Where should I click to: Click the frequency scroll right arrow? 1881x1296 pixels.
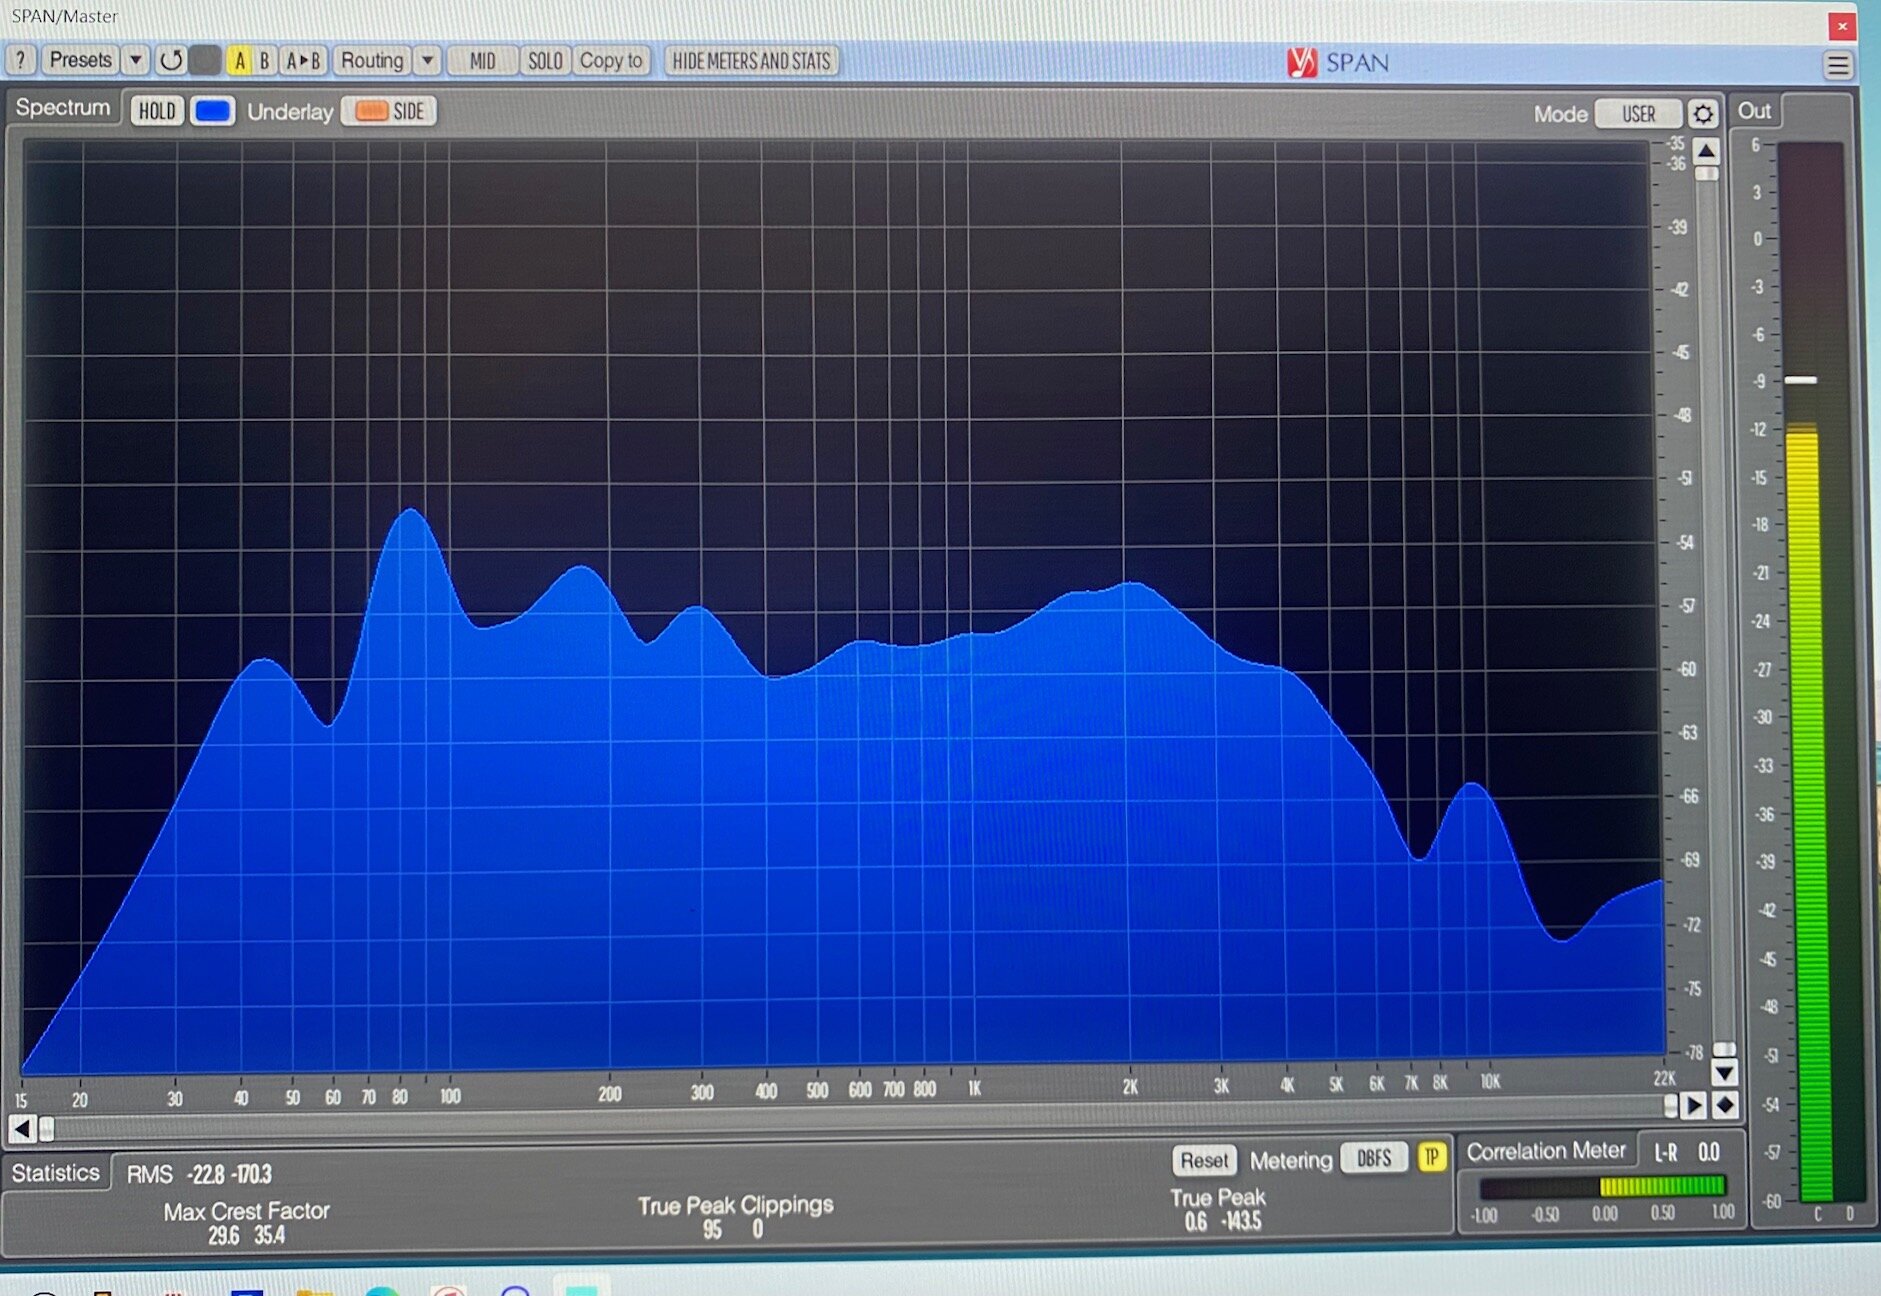1694,1105
